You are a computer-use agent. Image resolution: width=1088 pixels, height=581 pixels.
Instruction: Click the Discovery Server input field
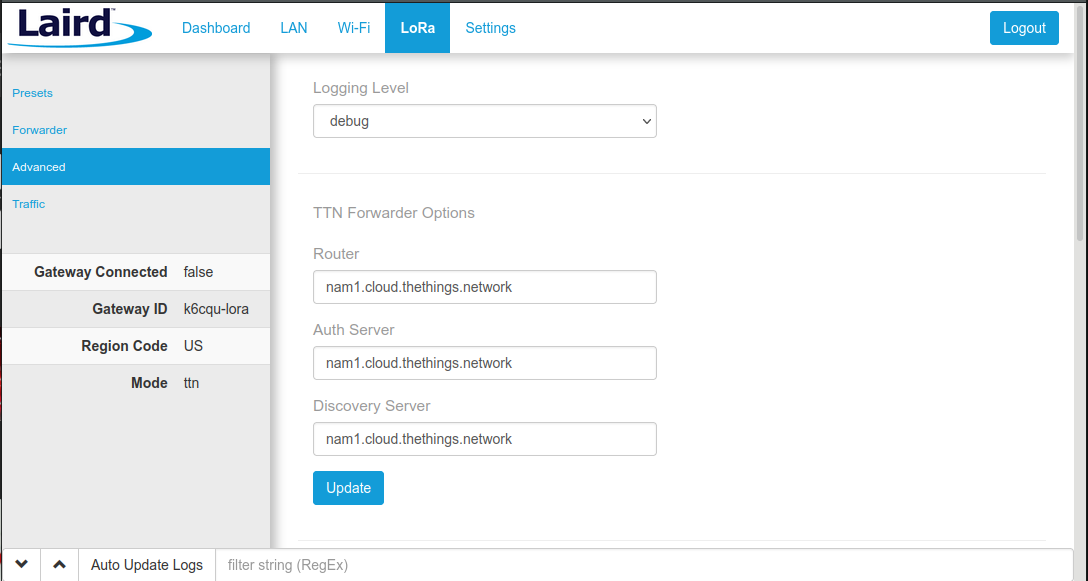(x=484, y=439)
